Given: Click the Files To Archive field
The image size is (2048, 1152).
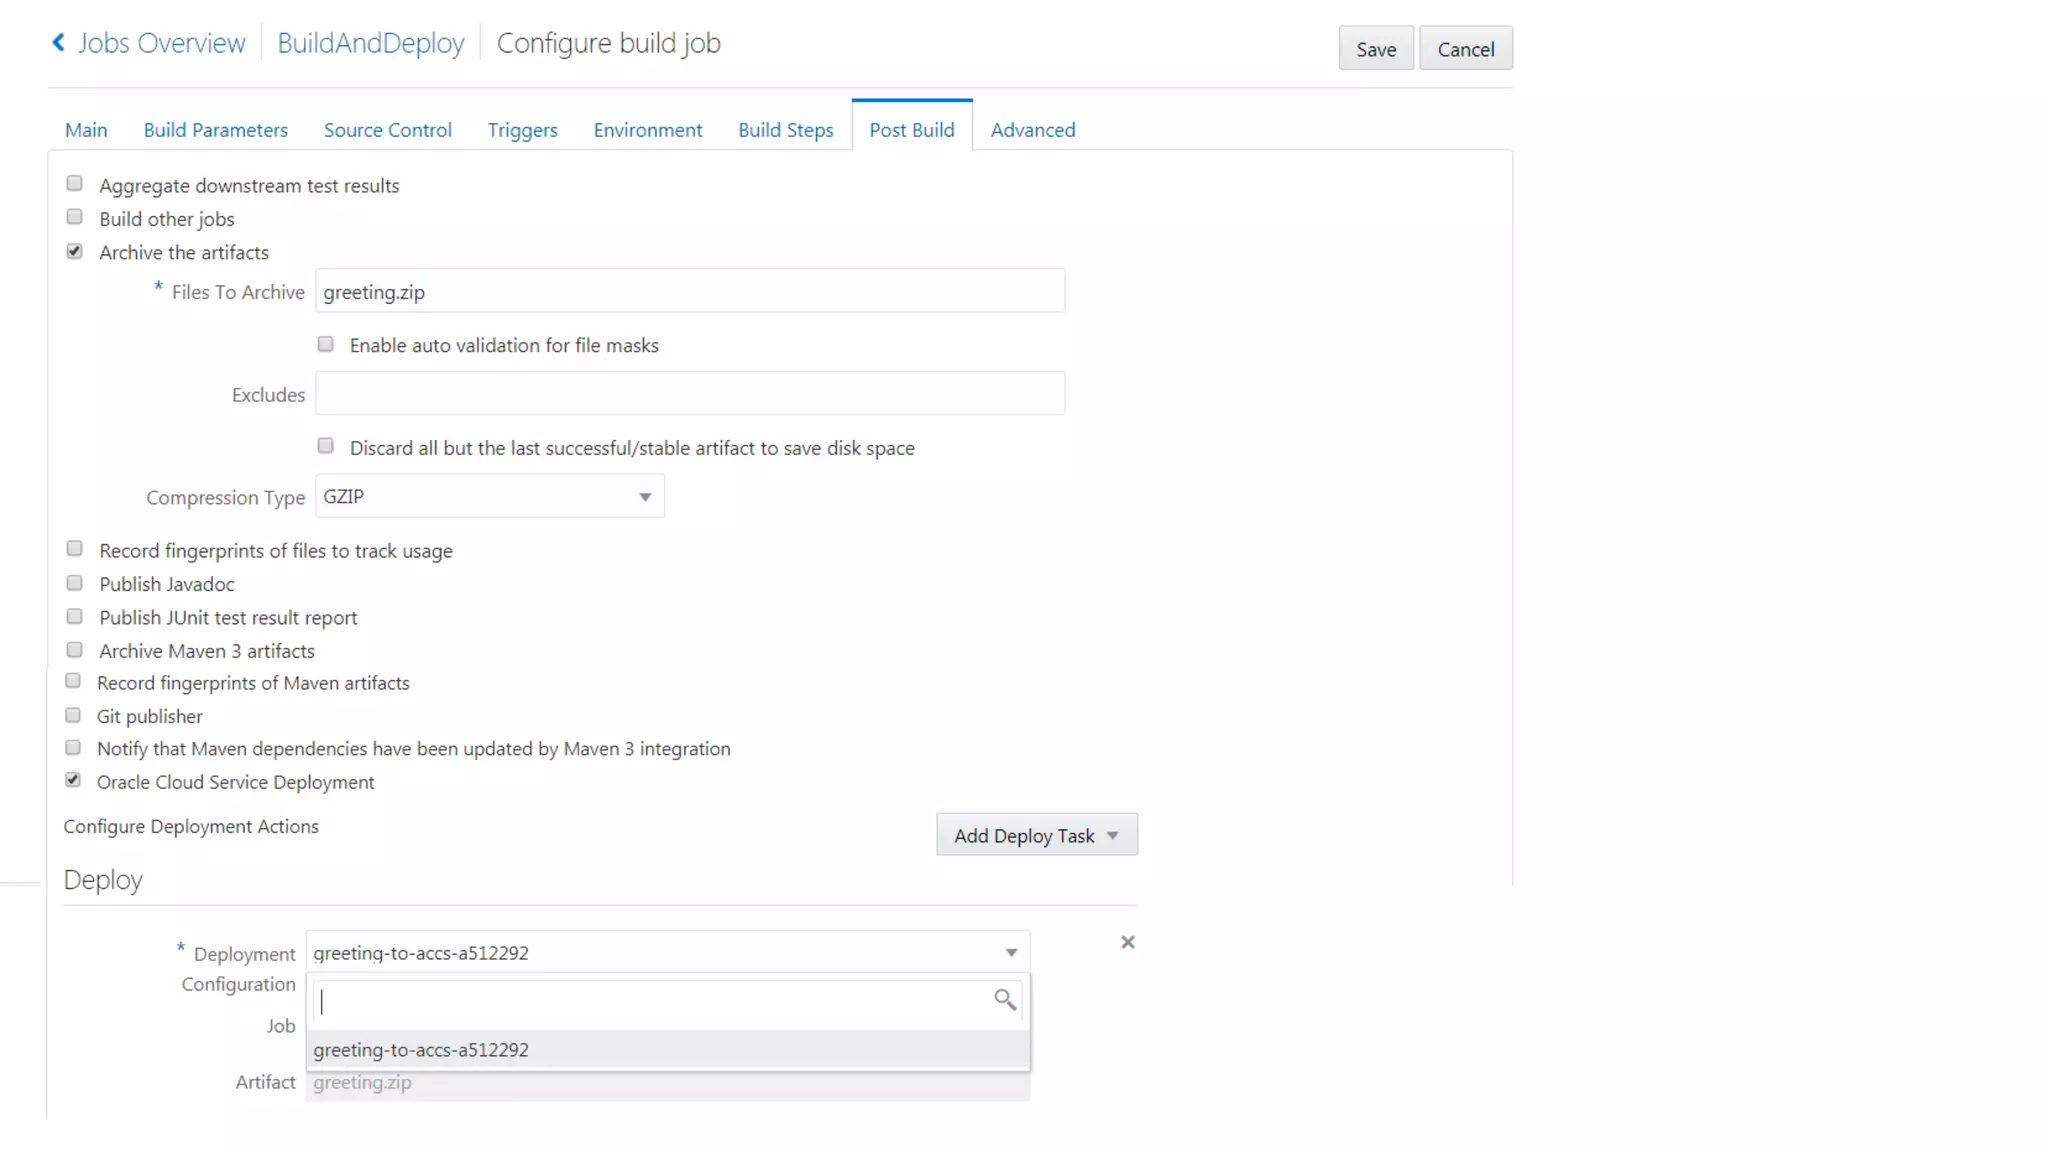Looking at the screenshot, I should coord(689,292).
